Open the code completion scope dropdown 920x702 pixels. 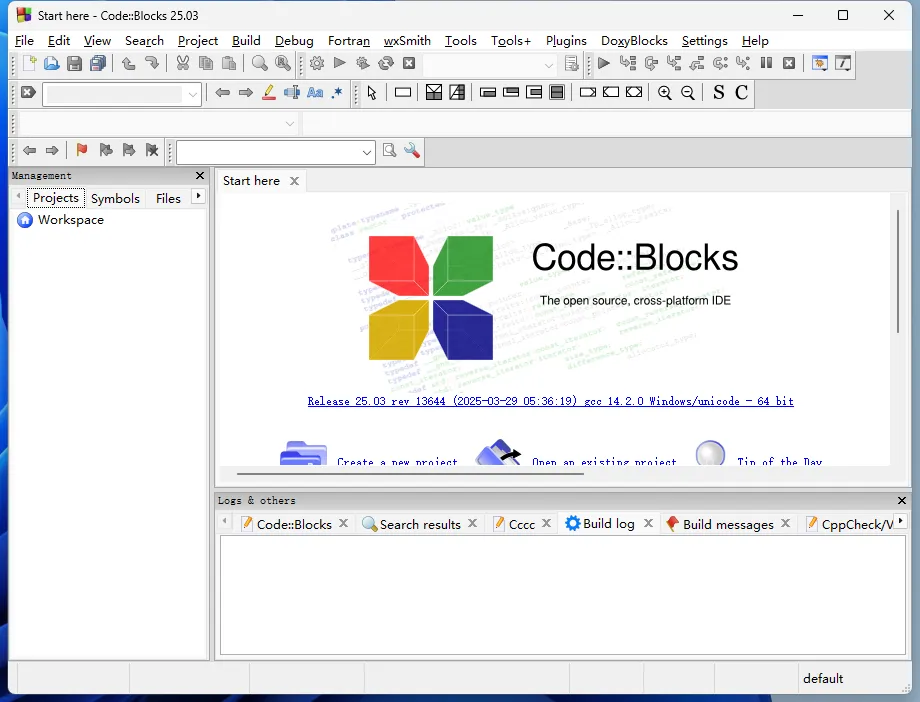pos(290,124)
